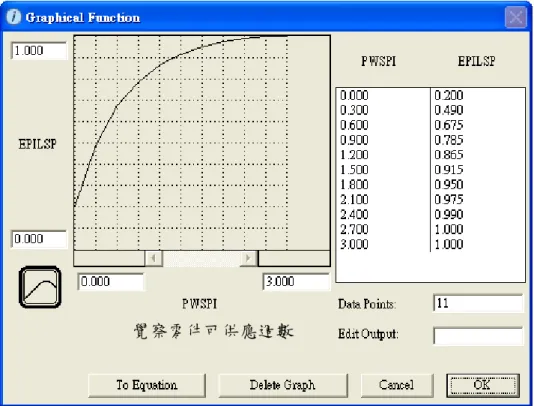Viewport: 534px width, 406px height.
Task: Click the Edit Output input field
Action: tap(478, 335)
